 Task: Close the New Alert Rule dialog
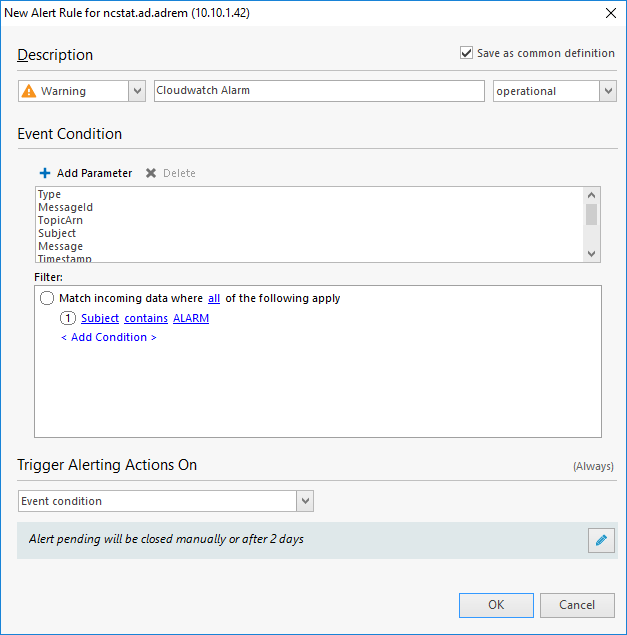[610, 13]
